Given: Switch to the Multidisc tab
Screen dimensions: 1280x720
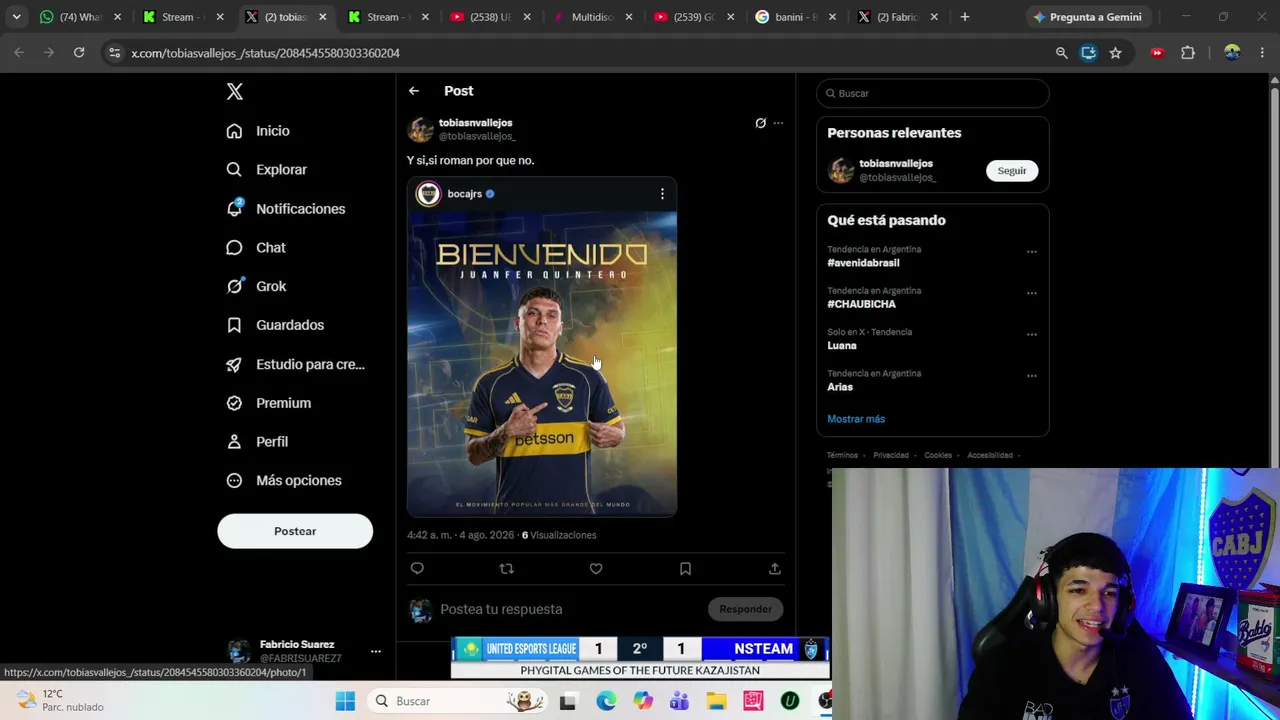Looking at the screenshot, I should (592, 17).
